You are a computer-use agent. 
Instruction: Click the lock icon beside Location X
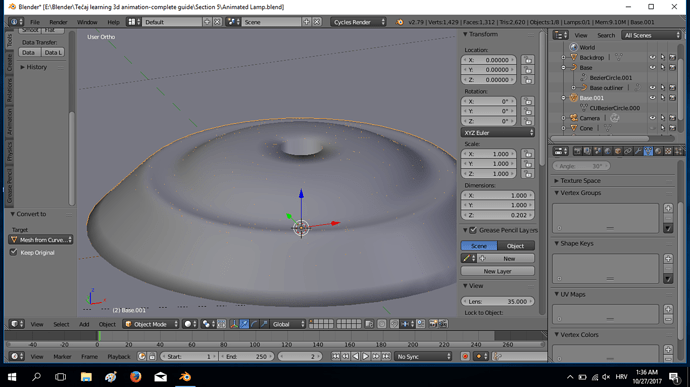coord(527,60)
